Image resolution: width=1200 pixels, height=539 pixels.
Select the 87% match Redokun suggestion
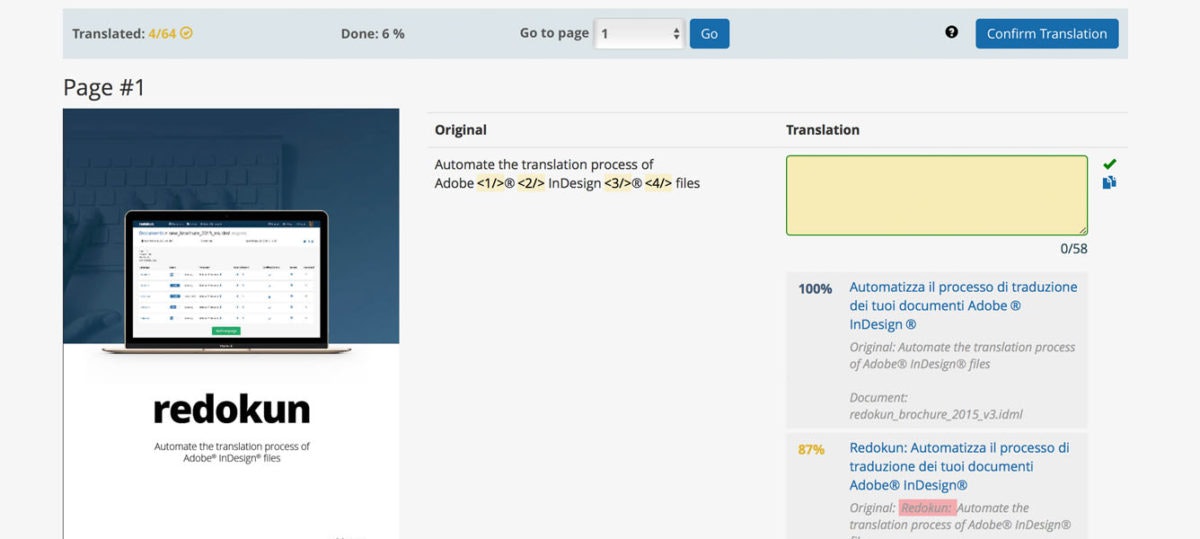click(x=959, y=466)
